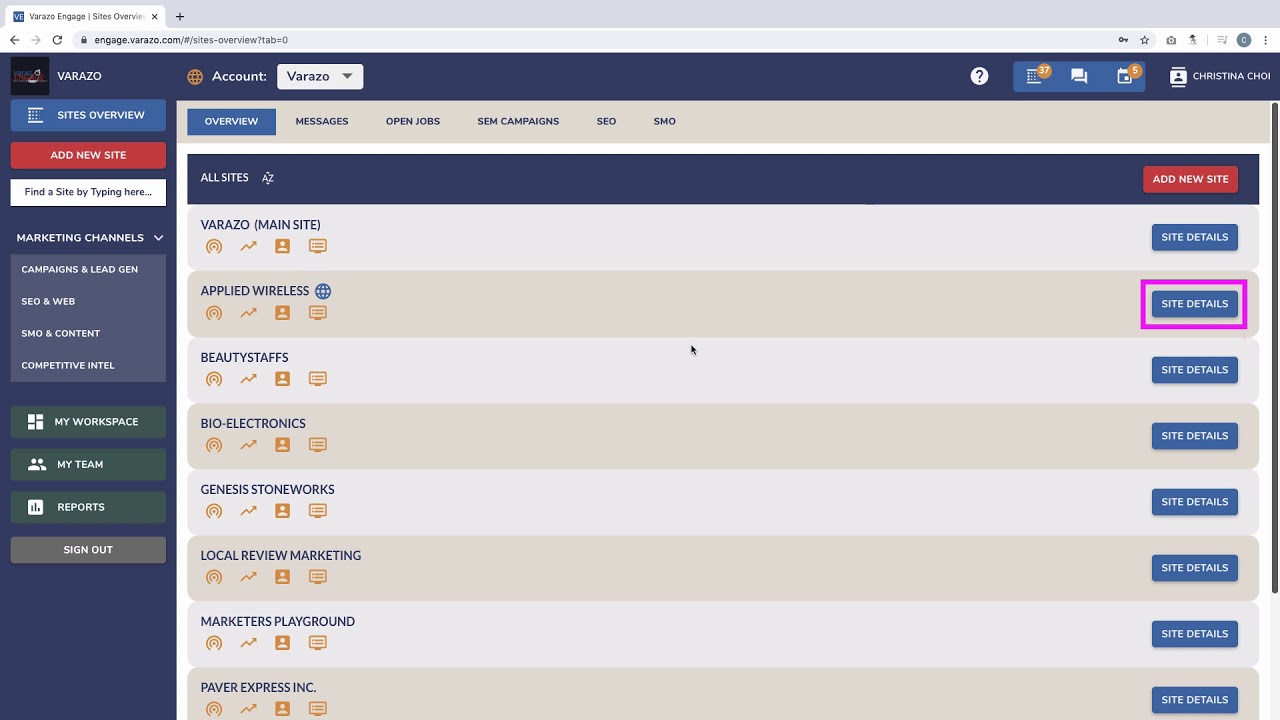
Task: Open Site Details for Bio-Electronics
Action: click(1194, 435)
